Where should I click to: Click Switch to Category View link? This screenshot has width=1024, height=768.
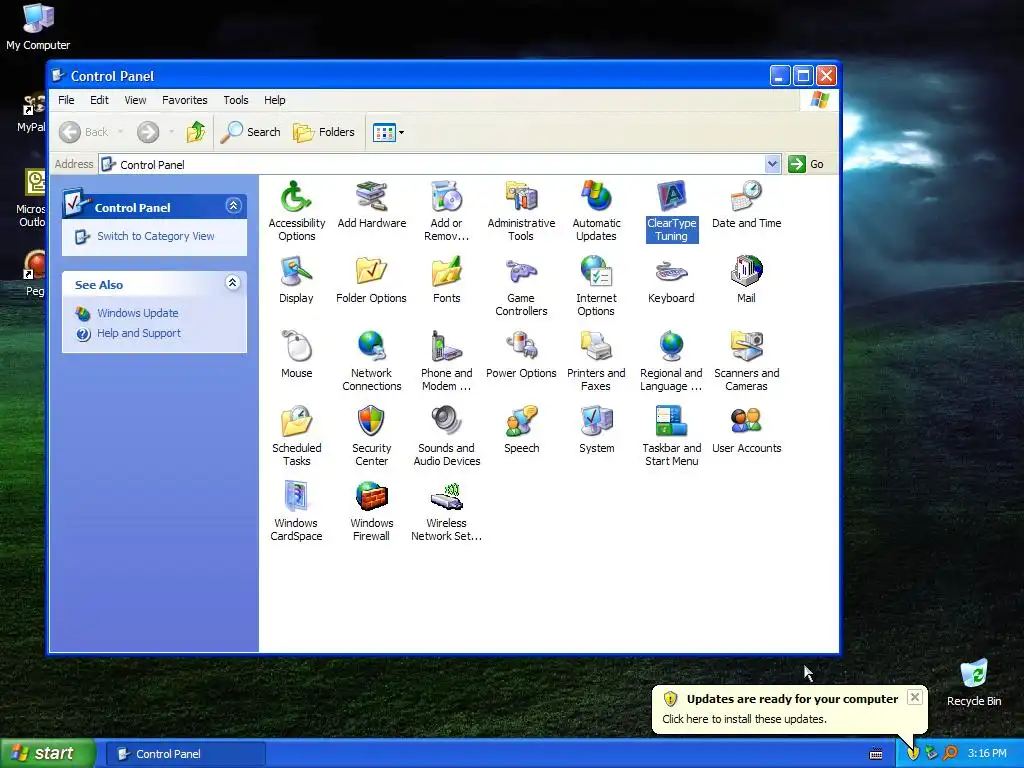pyautogui.click(x=155, y=236)
